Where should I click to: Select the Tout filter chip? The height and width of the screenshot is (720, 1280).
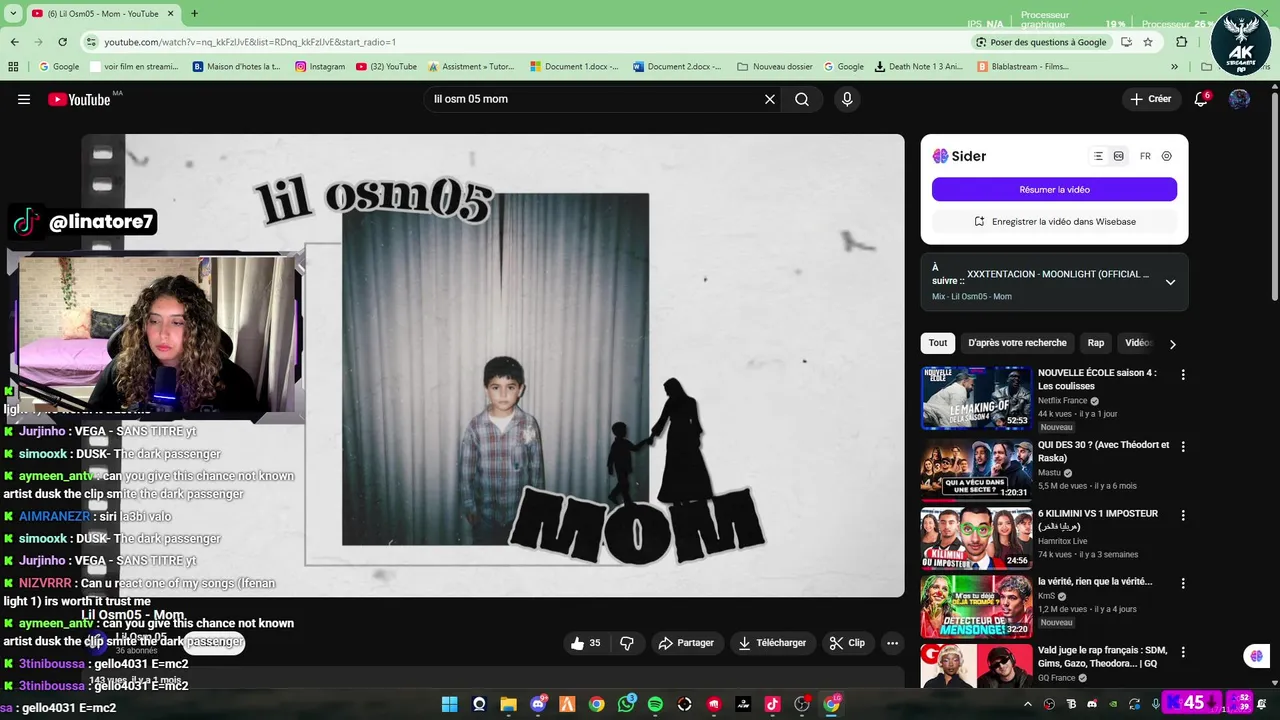pos(938,343)
